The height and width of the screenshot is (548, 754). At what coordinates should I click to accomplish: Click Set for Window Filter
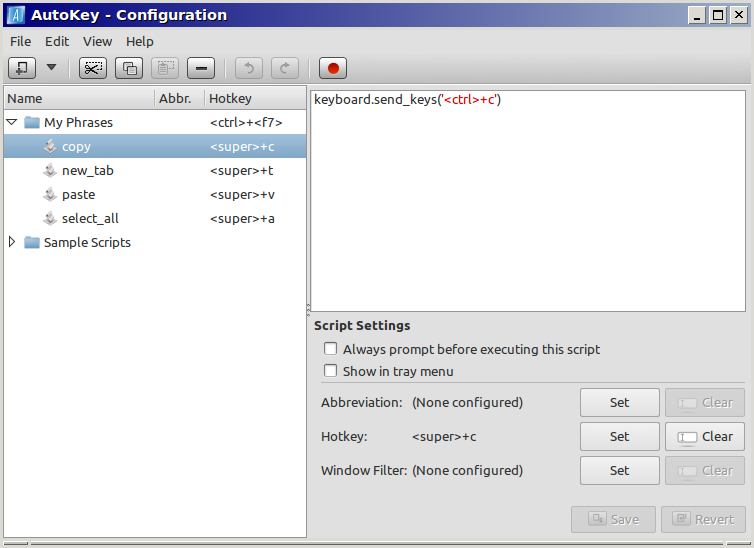click(x=619, y=471)
